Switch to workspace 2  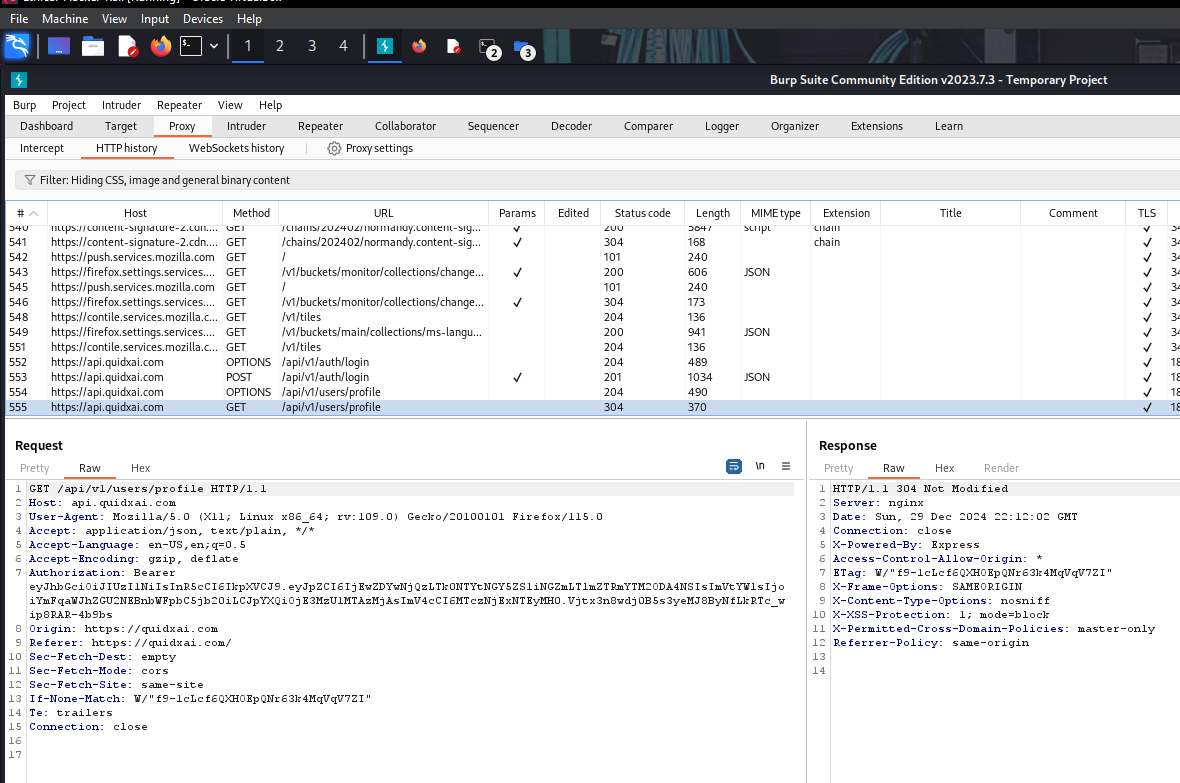pyautogui.click(x=280, y=46)
